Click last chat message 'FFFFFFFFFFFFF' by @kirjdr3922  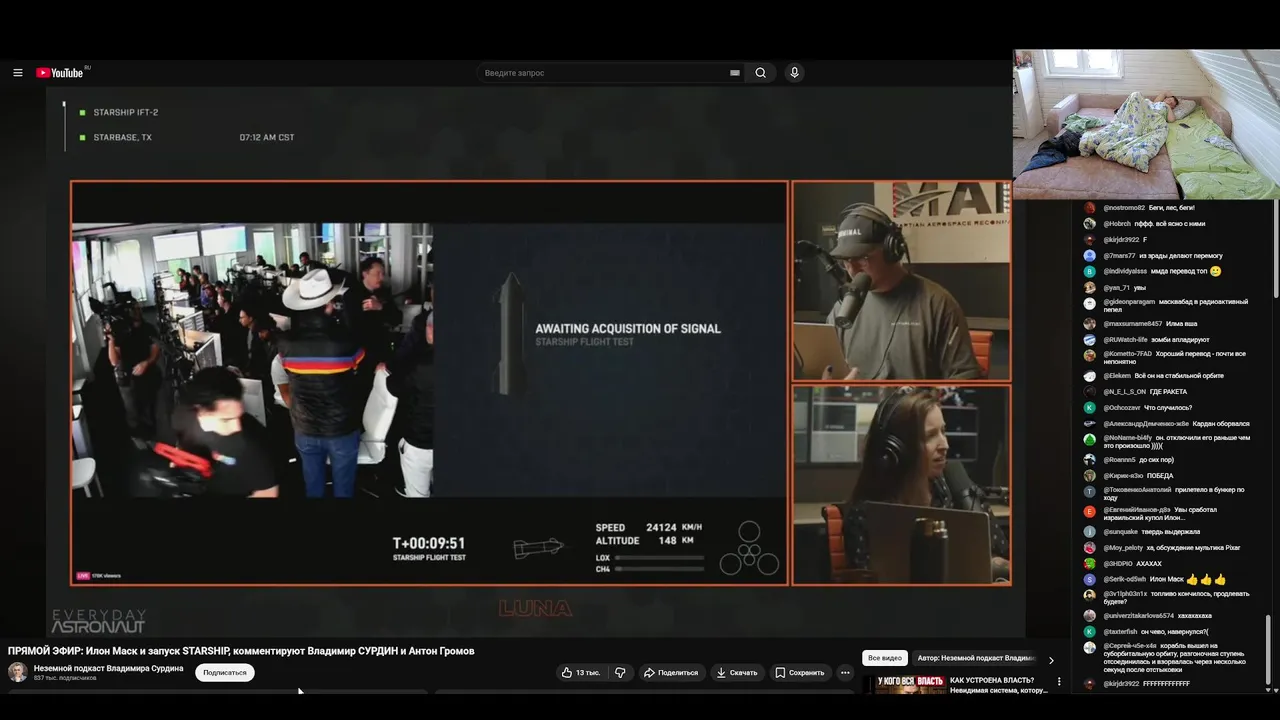(1167, 684)
